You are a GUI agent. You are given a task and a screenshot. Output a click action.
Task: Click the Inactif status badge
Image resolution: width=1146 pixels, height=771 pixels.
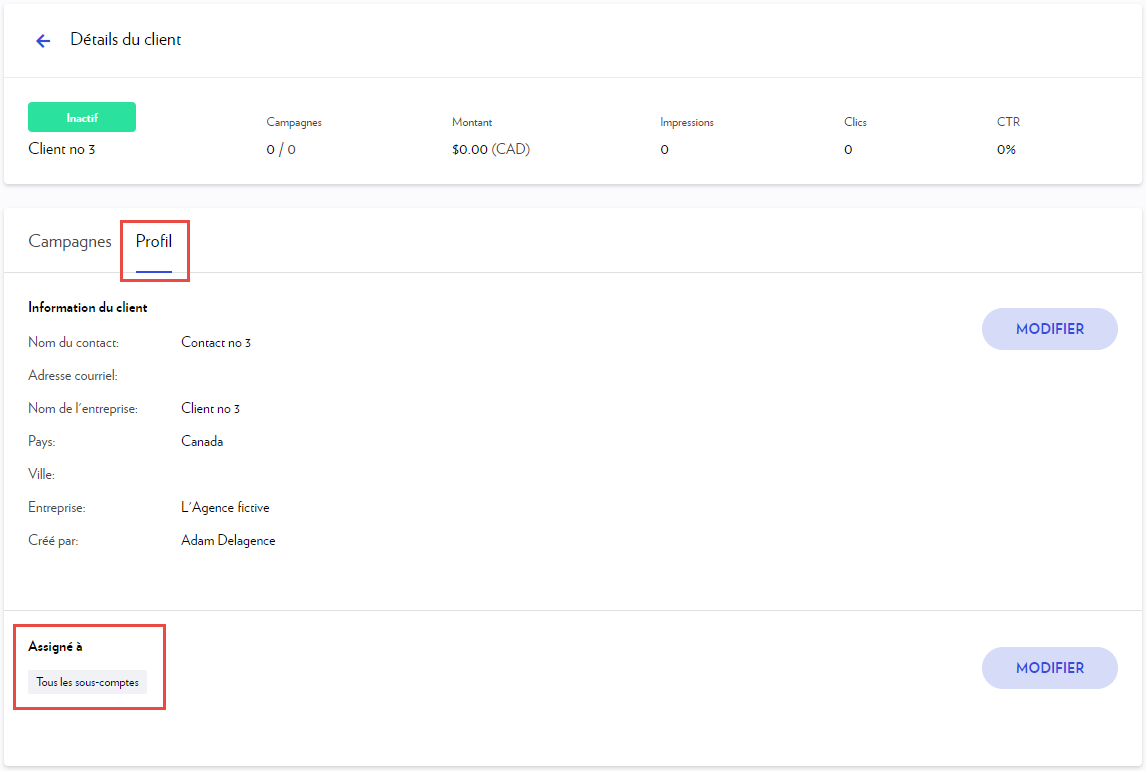(x=81, y=117)
